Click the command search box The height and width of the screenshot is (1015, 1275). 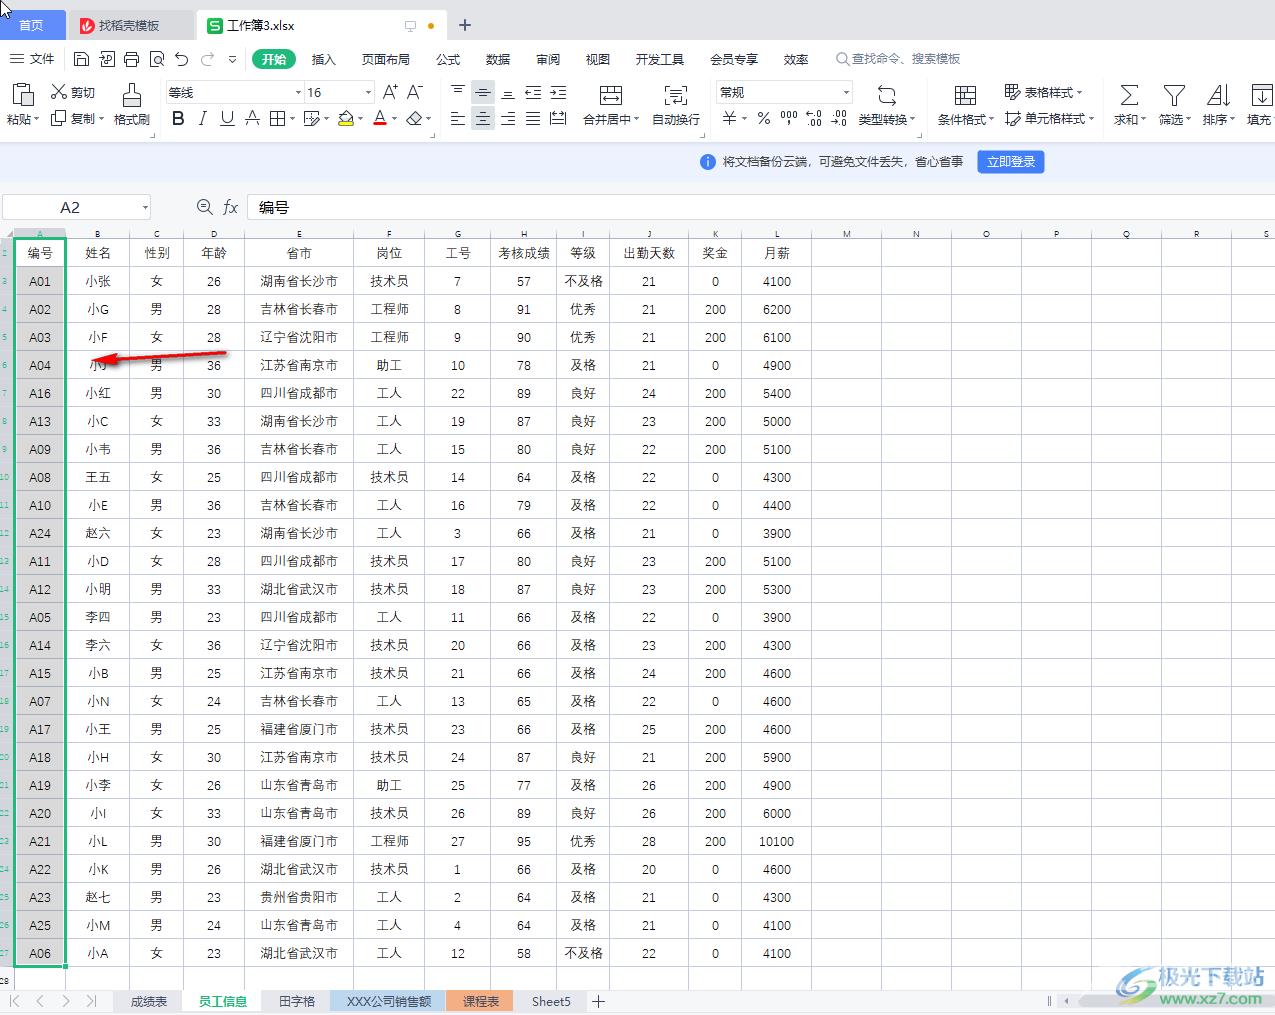(898, 59)
